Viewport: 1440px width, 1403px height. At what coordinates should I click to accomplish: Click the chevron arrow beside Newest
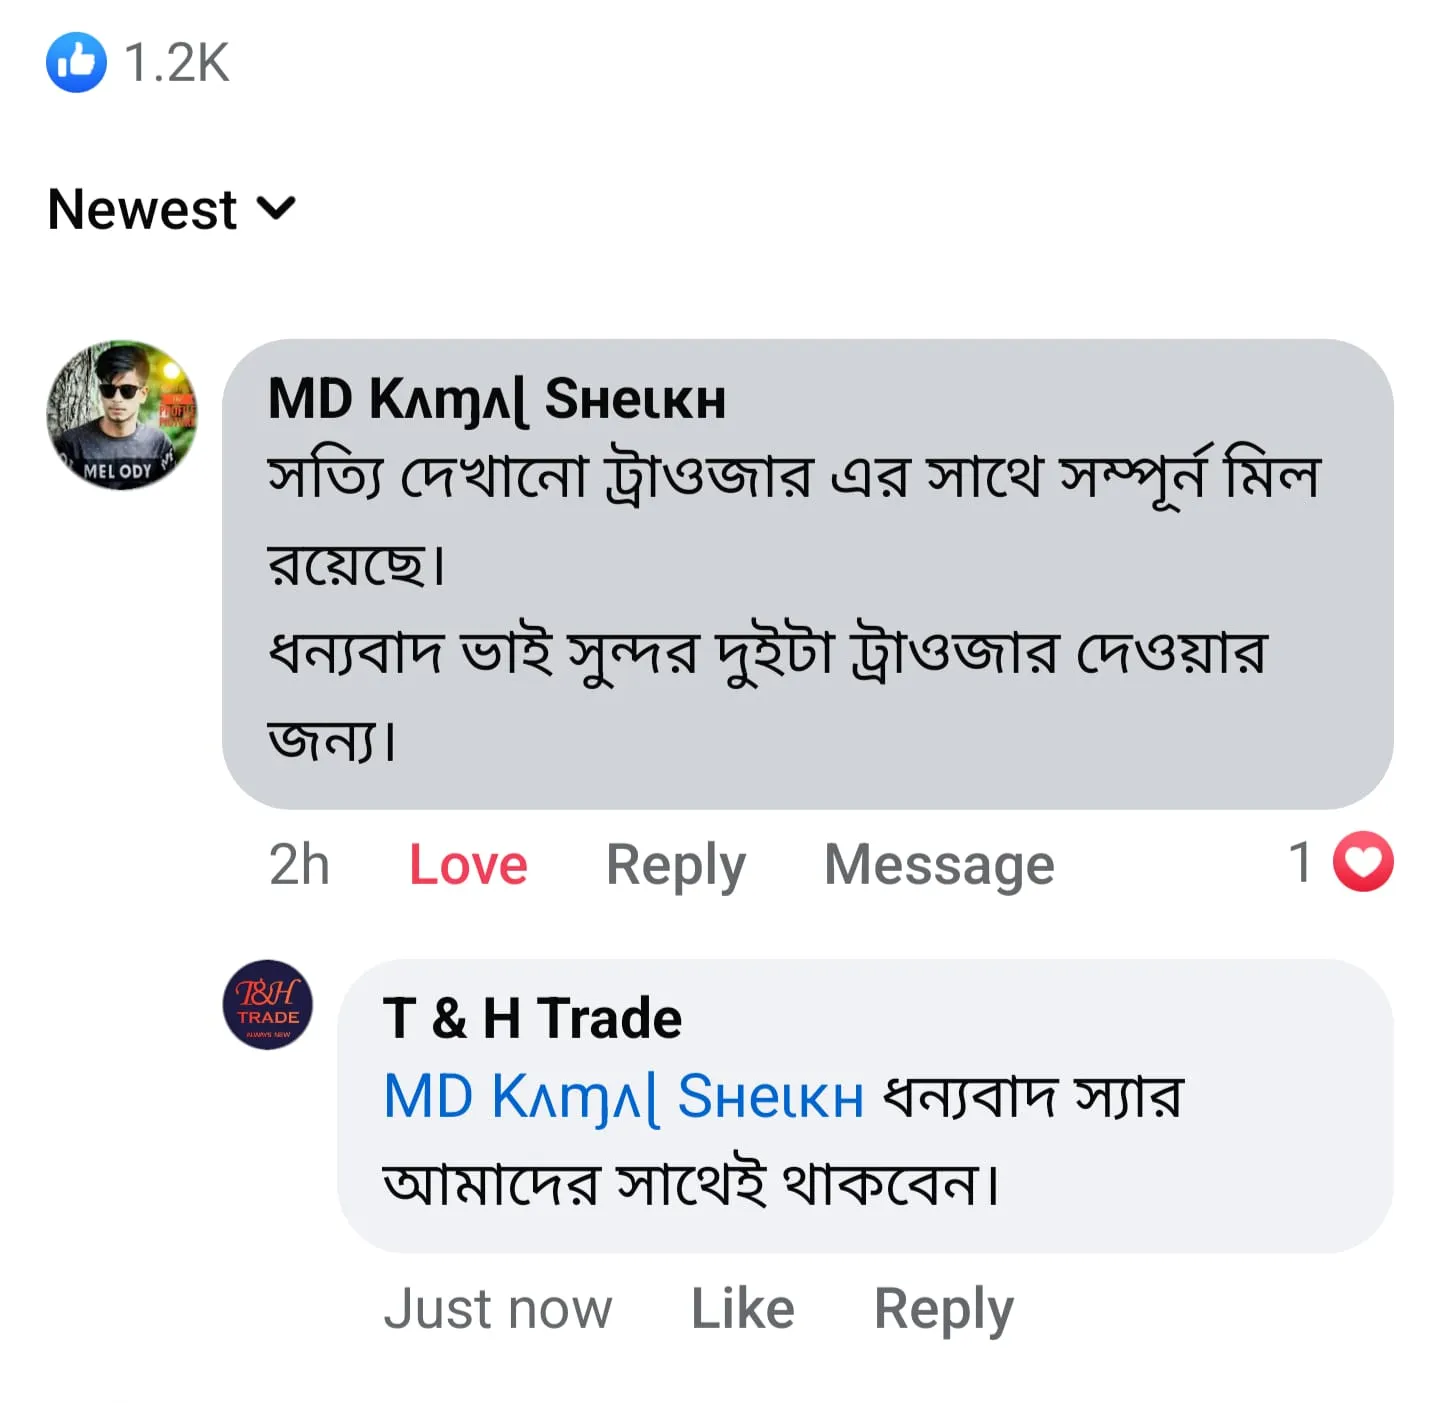click(276, 208)
